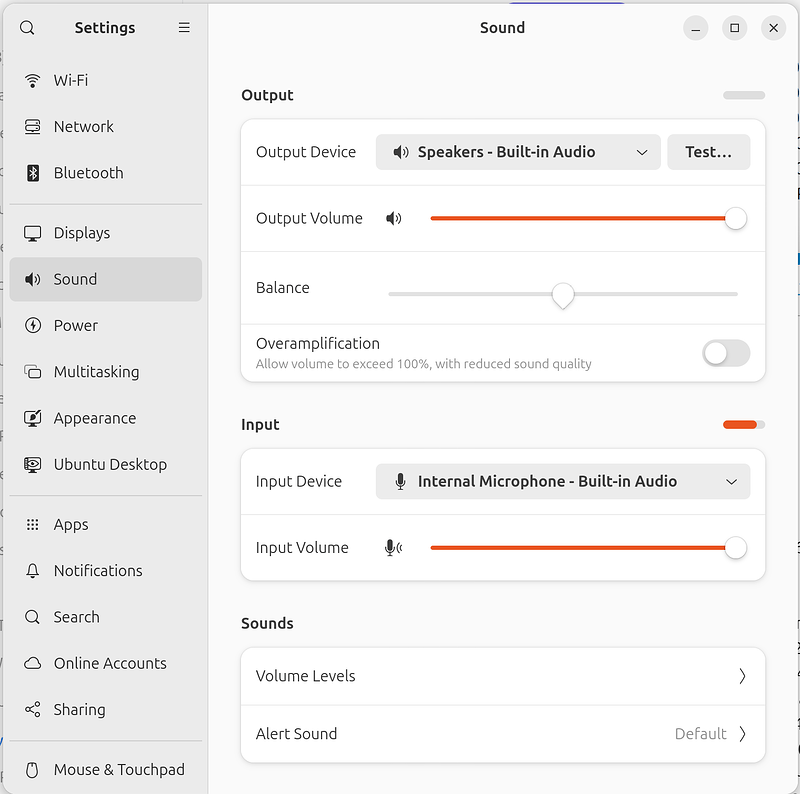Click the Bluetooth icon in sidebar
Screen dimensions: 800x794
click(x=33, y=173)
